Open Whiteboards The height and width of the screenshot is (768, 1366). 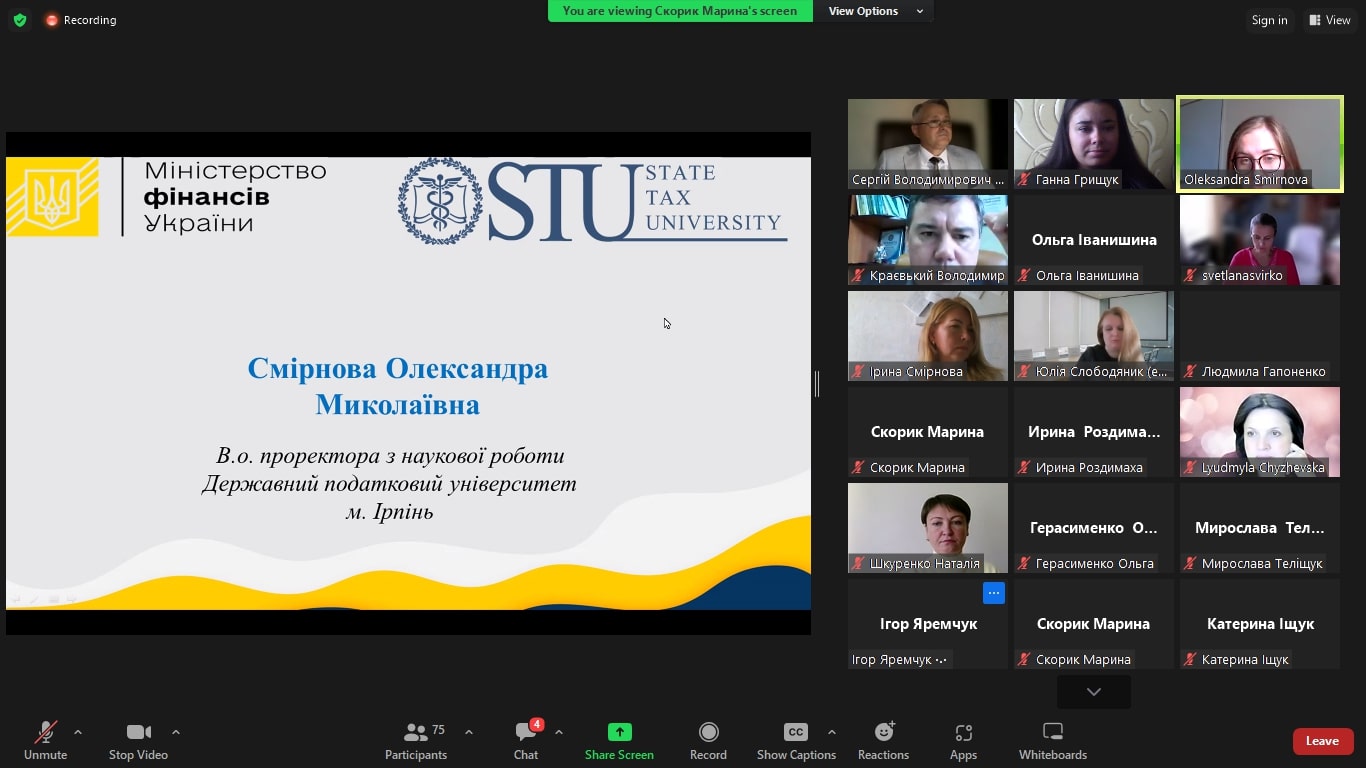tap(1053, 741)
